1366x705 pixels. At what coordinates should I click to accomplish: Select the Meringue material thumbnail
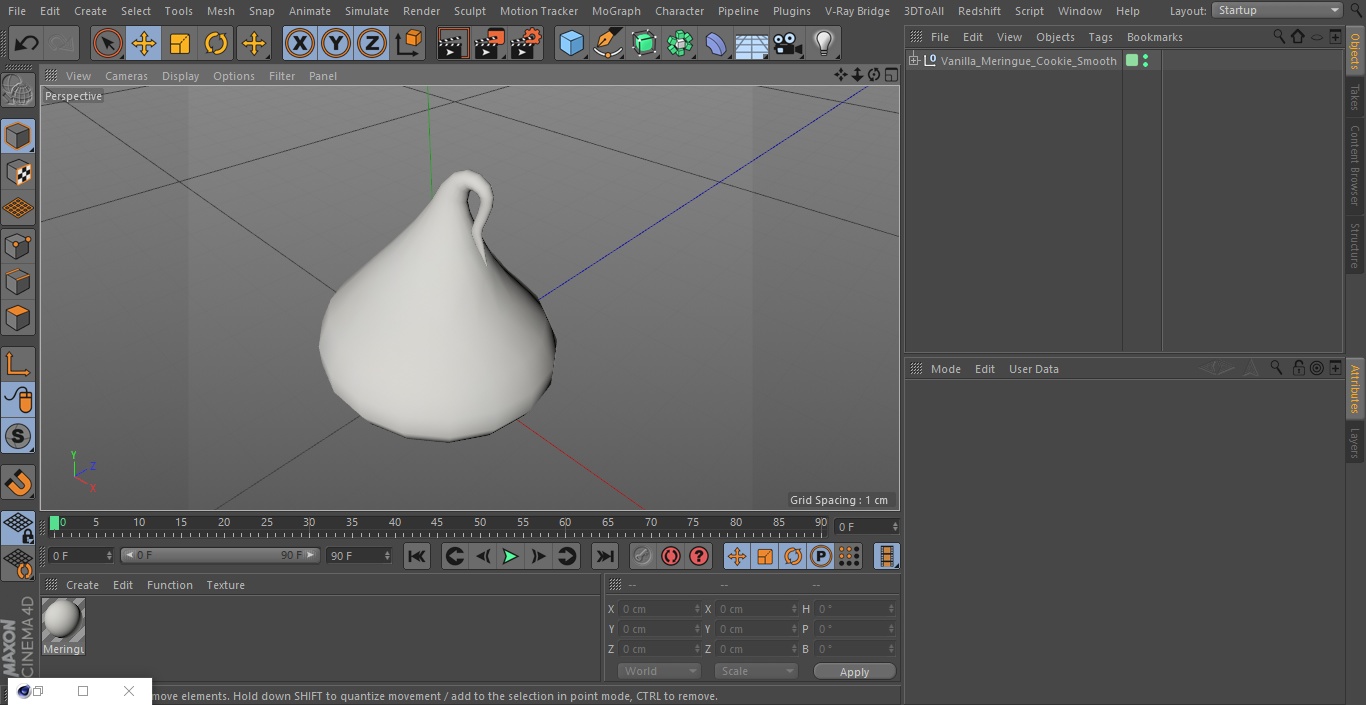(x=63, y=621)
